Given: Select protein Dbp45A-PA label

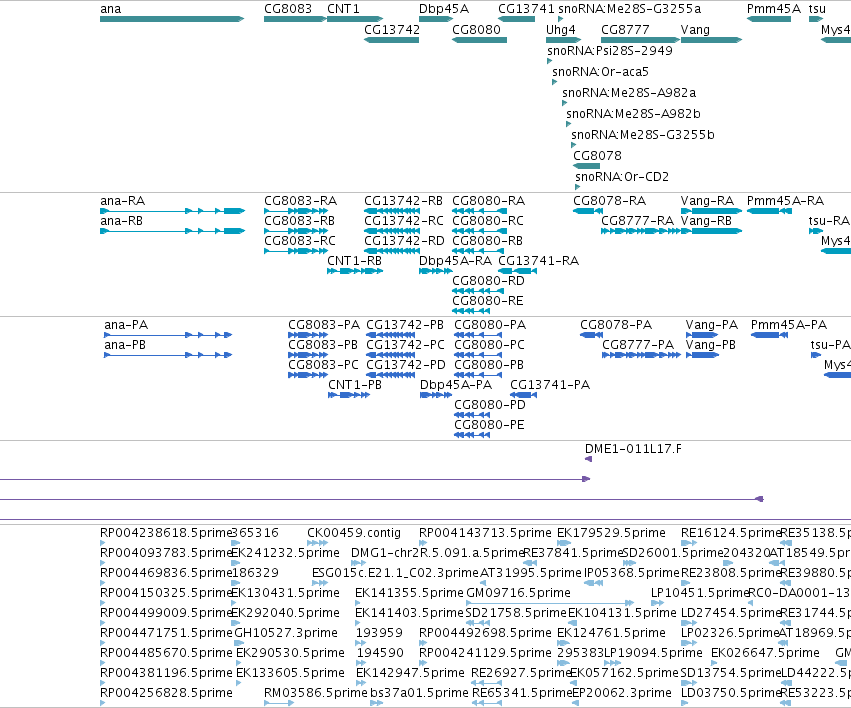Looking at the screenshot, I should pos(456,385).
